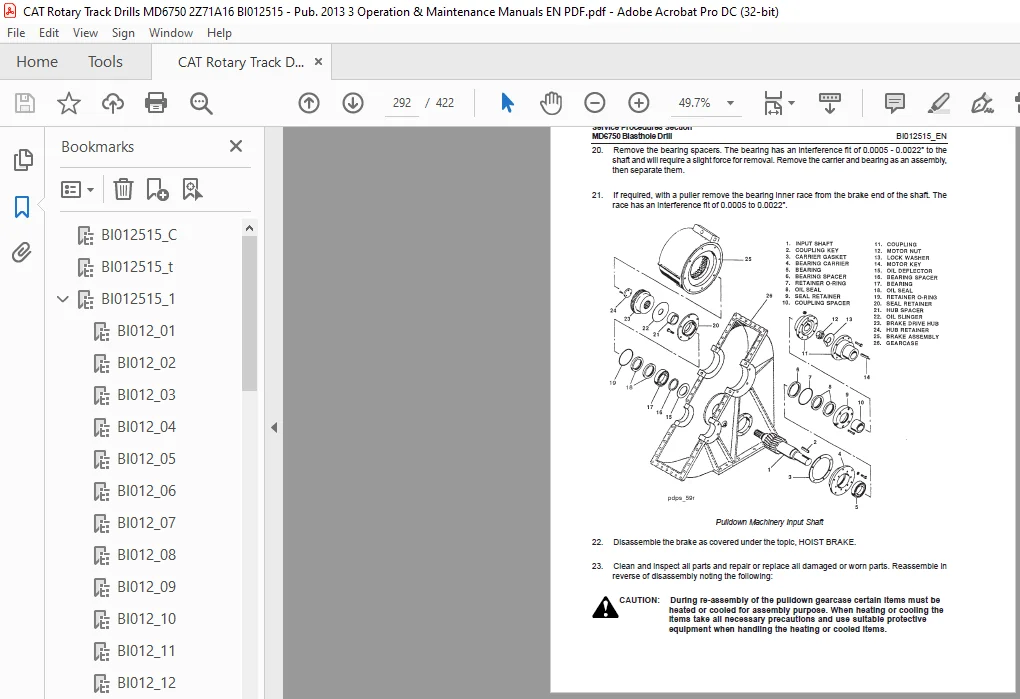The width and height of the screenshot is (1020, 699).
Task: Switch to the Home tab
Action: [37, 62]
